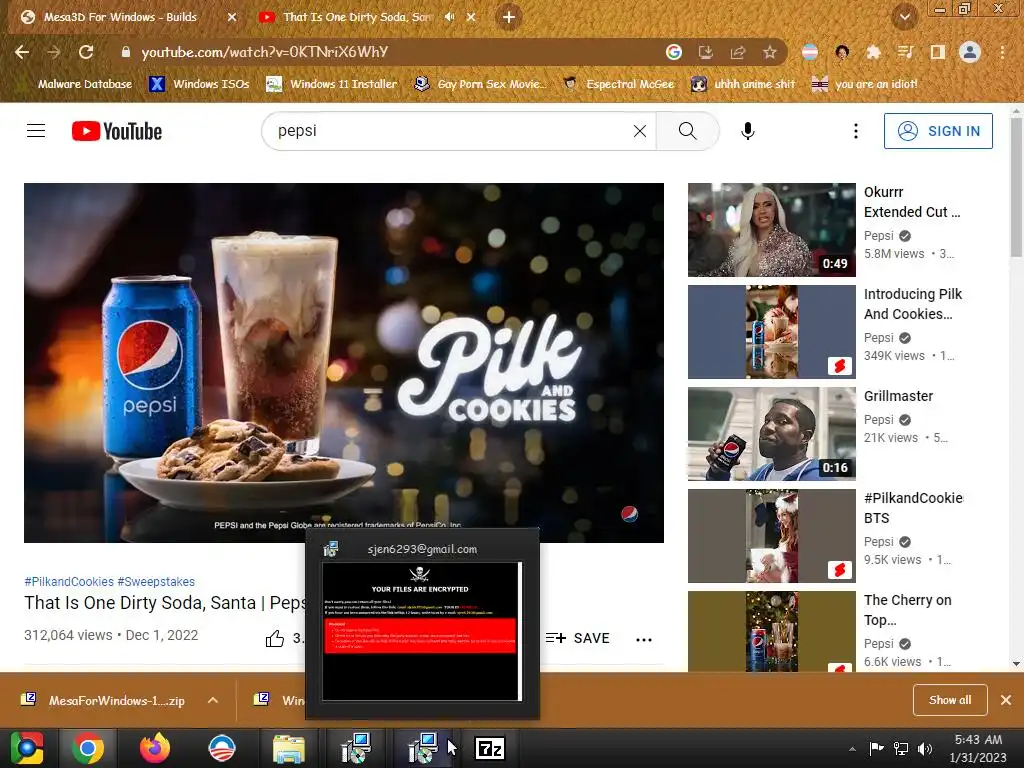Open the network icon in system tray
This screenshot has width=1024, height=768.
pos(901,749)
